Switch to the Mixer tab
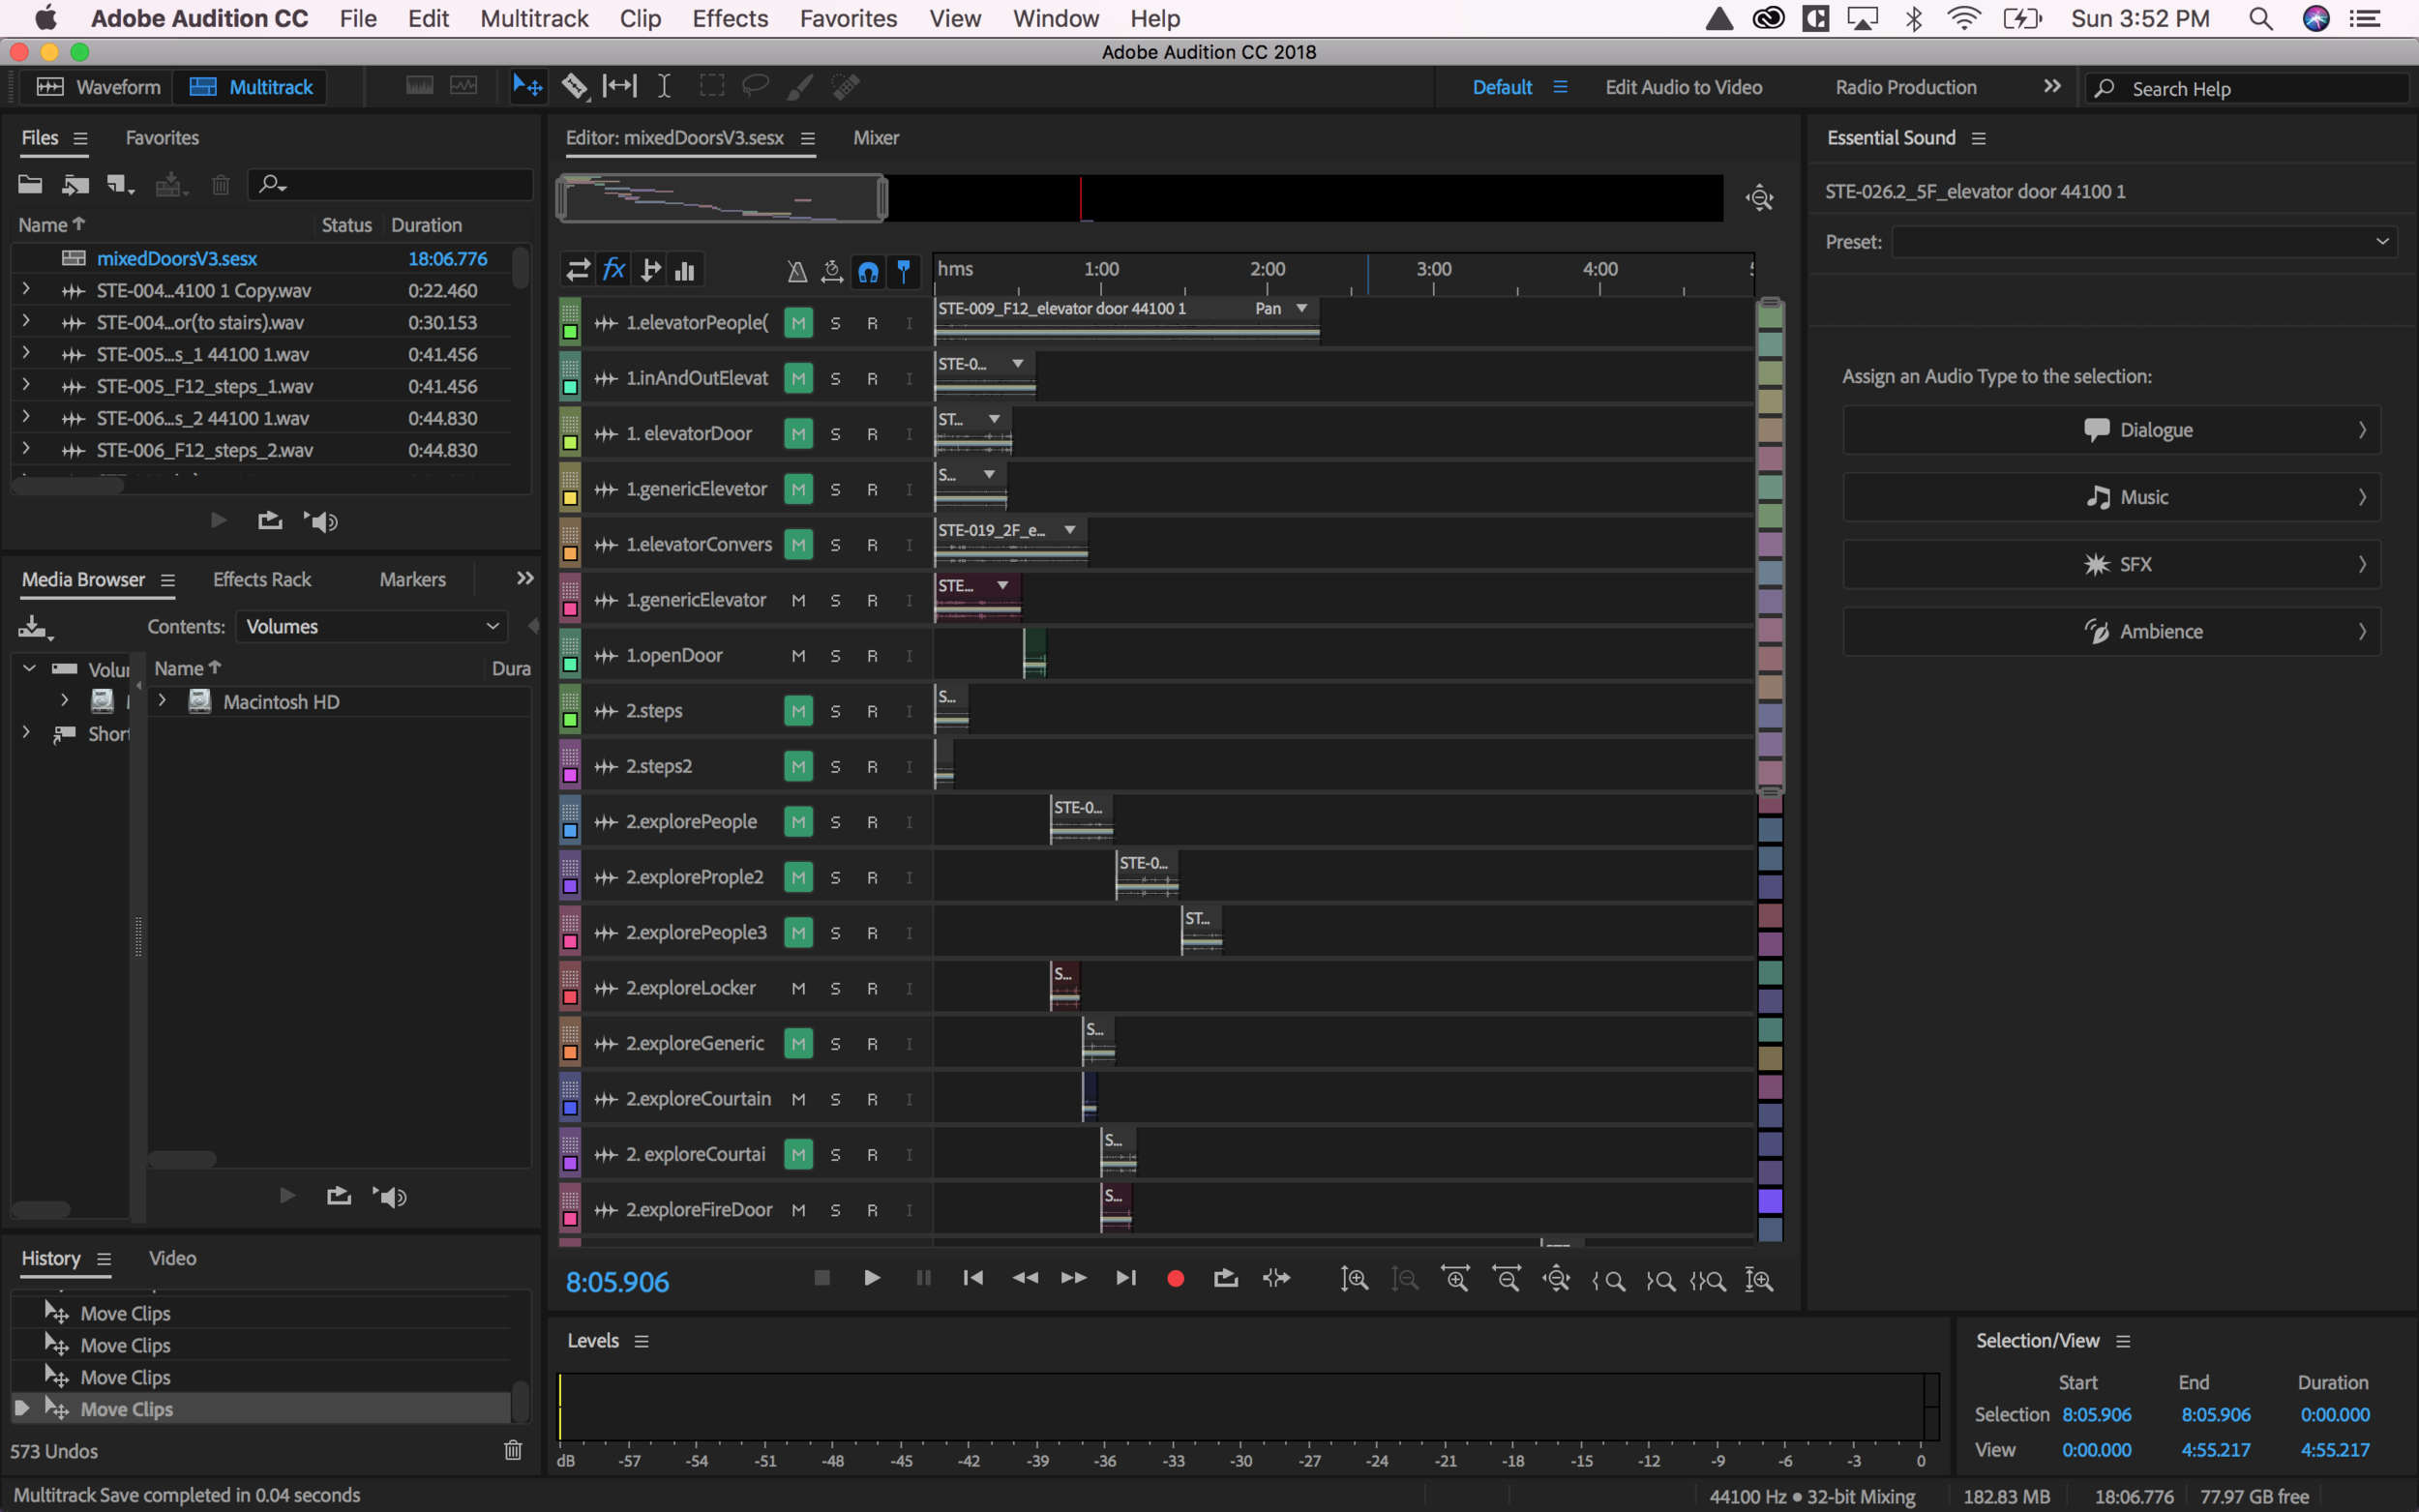The width and height of the screenshot is (2419, 1512). (875, 138)
